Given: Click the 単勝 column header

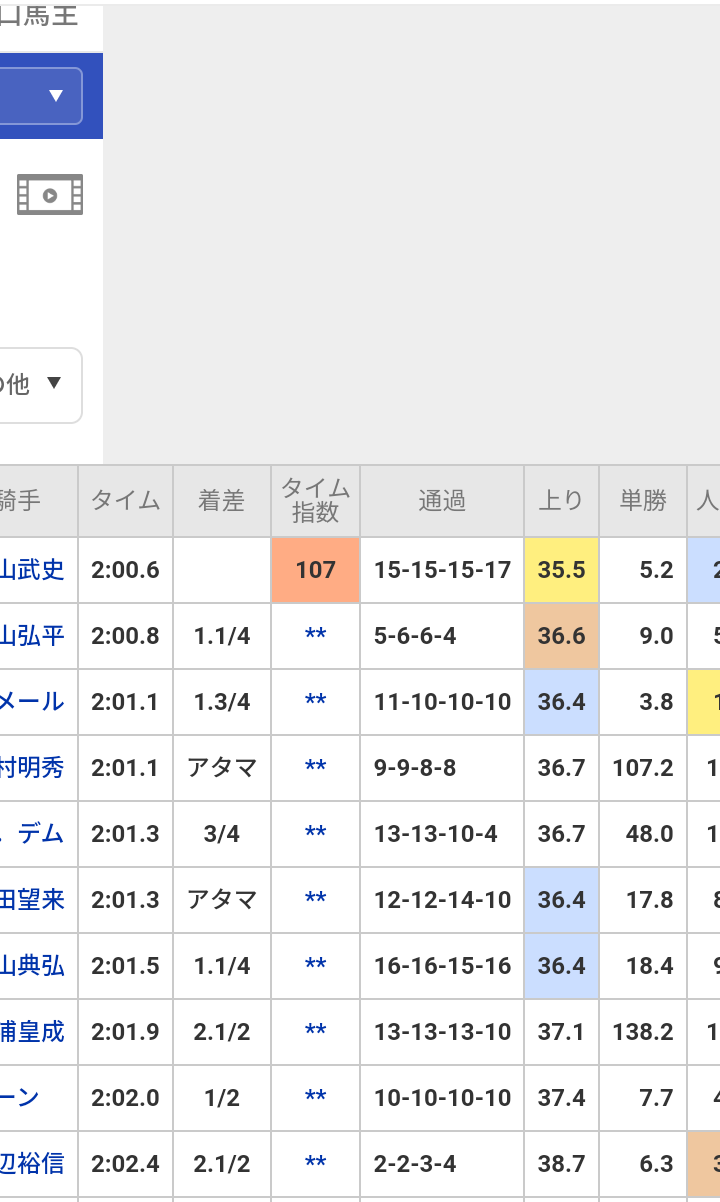Looking at the screenshot, I should click(643, 501).
